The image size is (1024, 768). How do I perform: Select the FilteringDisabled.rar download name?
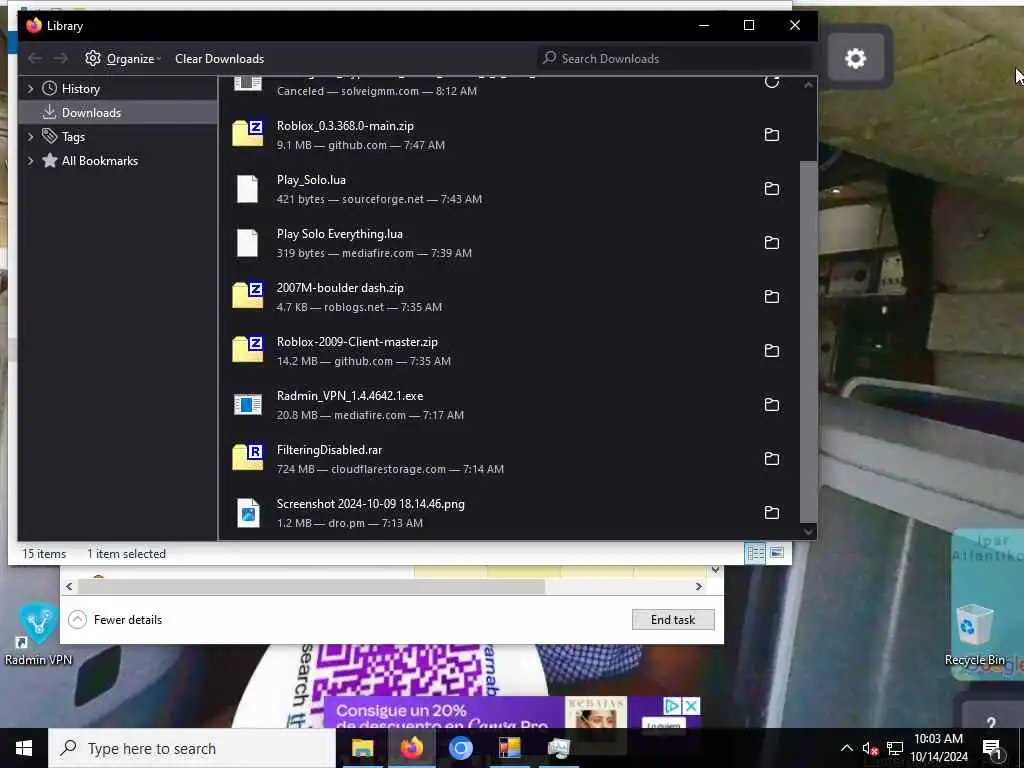(329, 449)
